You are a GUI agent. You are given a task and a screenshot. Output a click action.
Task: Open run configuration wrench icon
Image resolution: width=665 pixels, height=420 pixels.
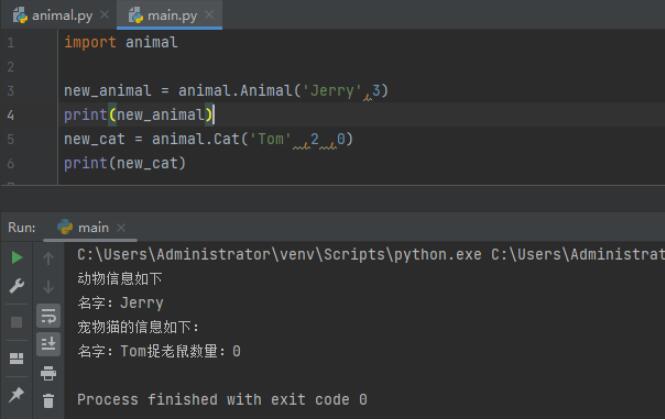point(17,287)
